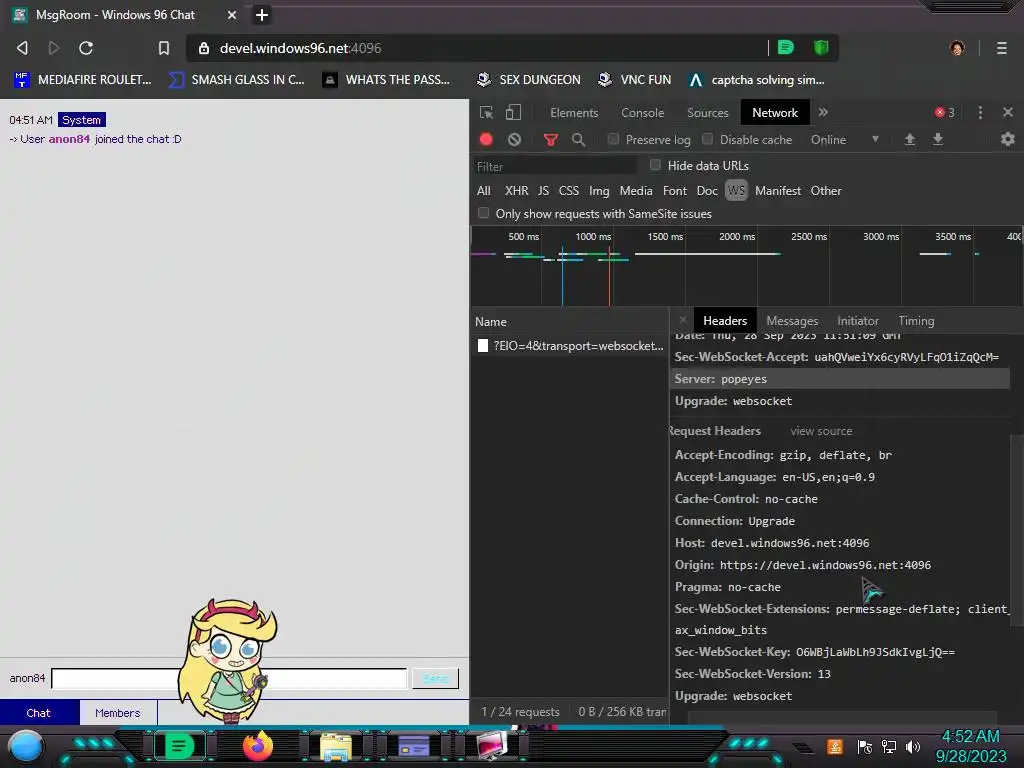Select the Img filter type
1024x768 pixels.
(599, 191)
